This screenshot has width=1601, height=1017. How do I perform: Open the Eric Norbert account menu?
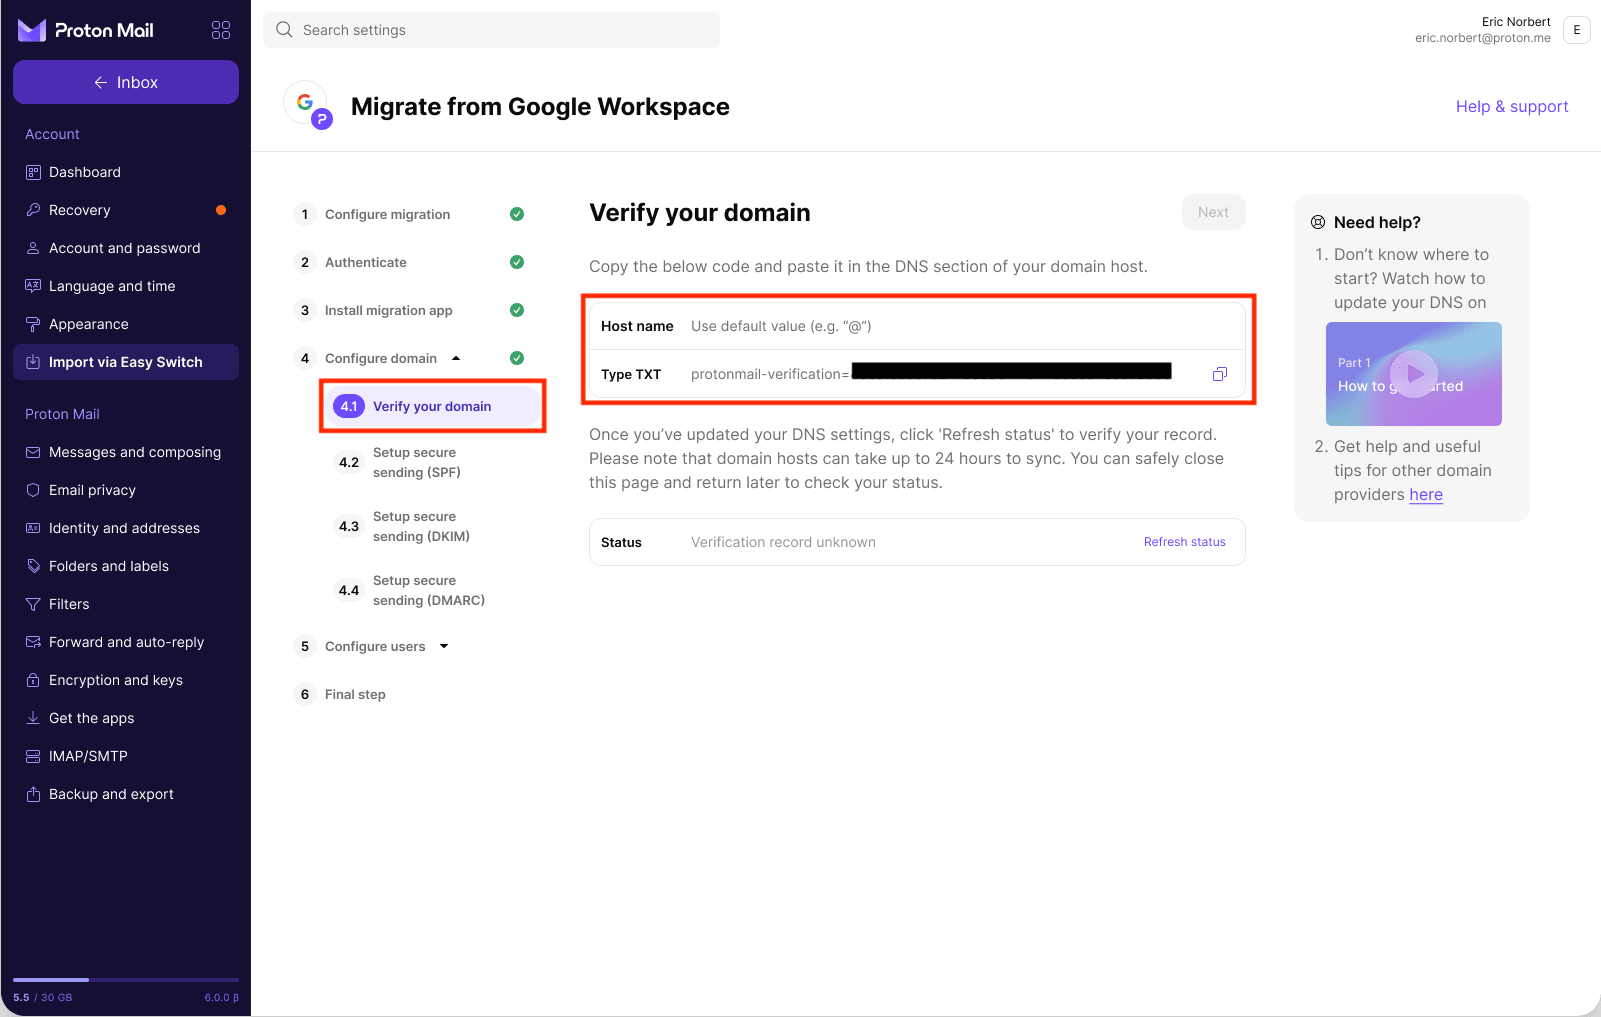[x=1501, y=30]
